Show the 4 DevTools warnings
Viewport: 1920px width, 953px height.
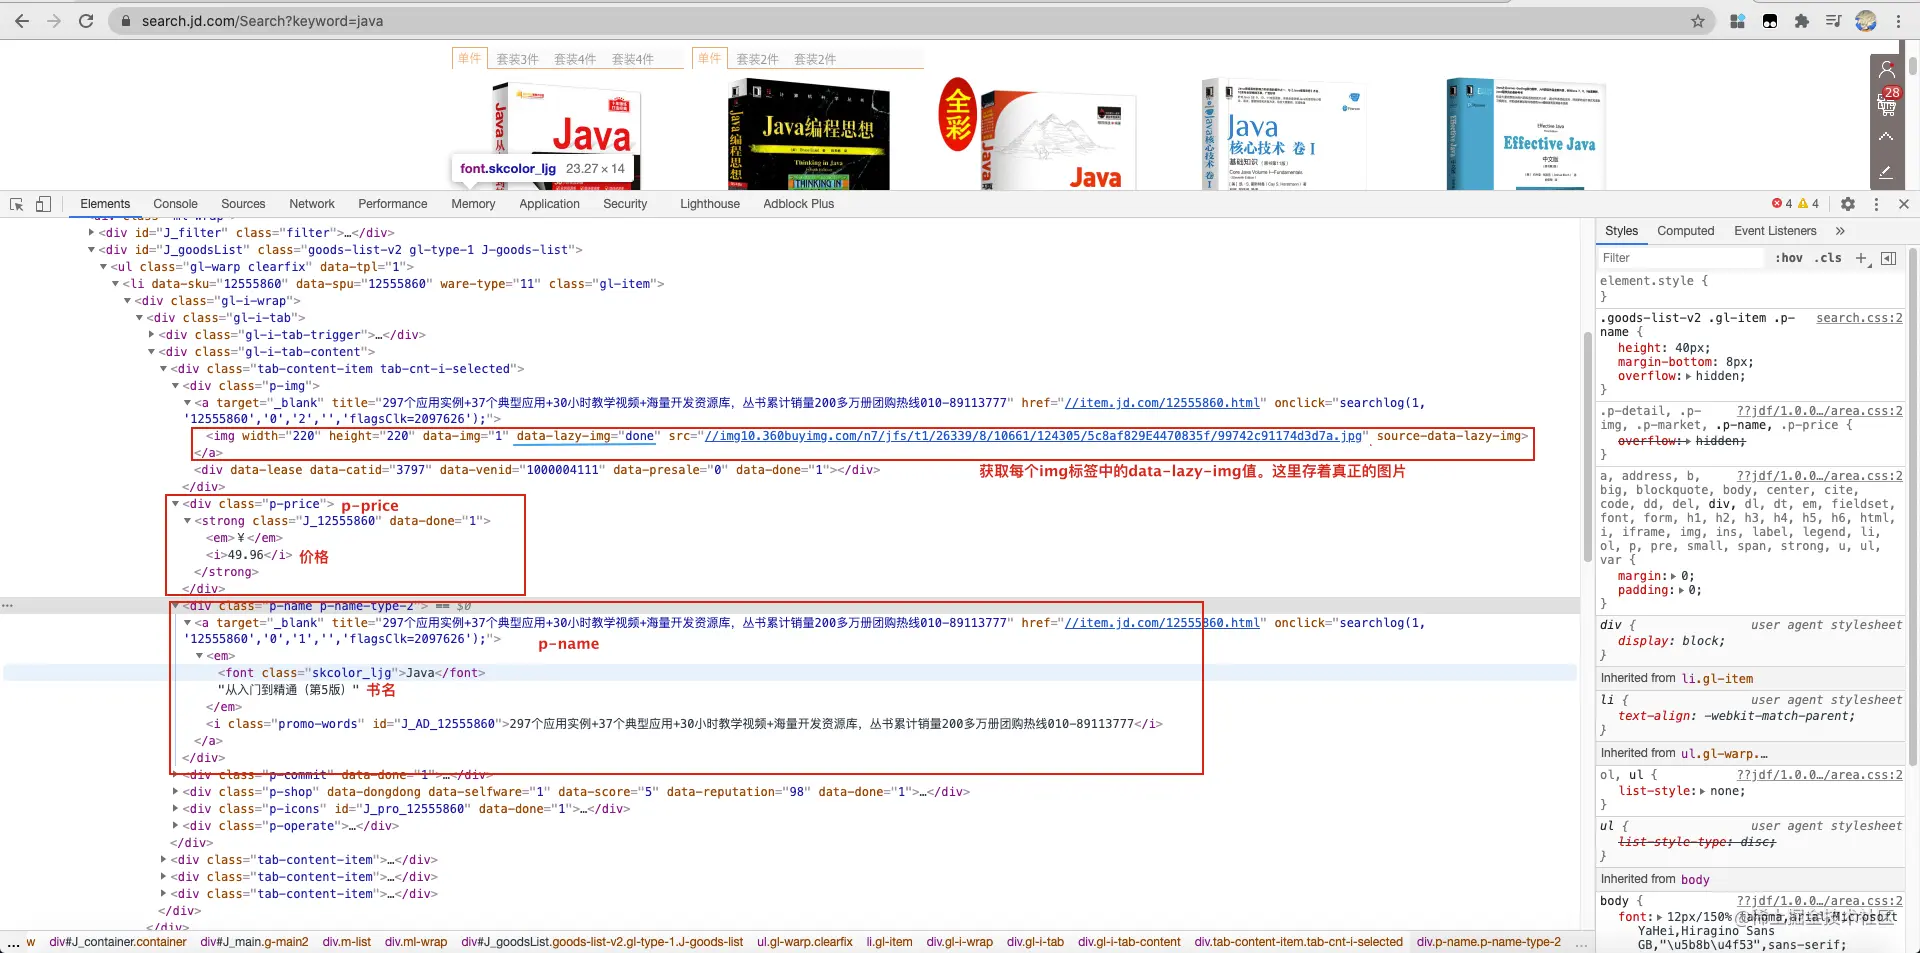(1809, 204)
